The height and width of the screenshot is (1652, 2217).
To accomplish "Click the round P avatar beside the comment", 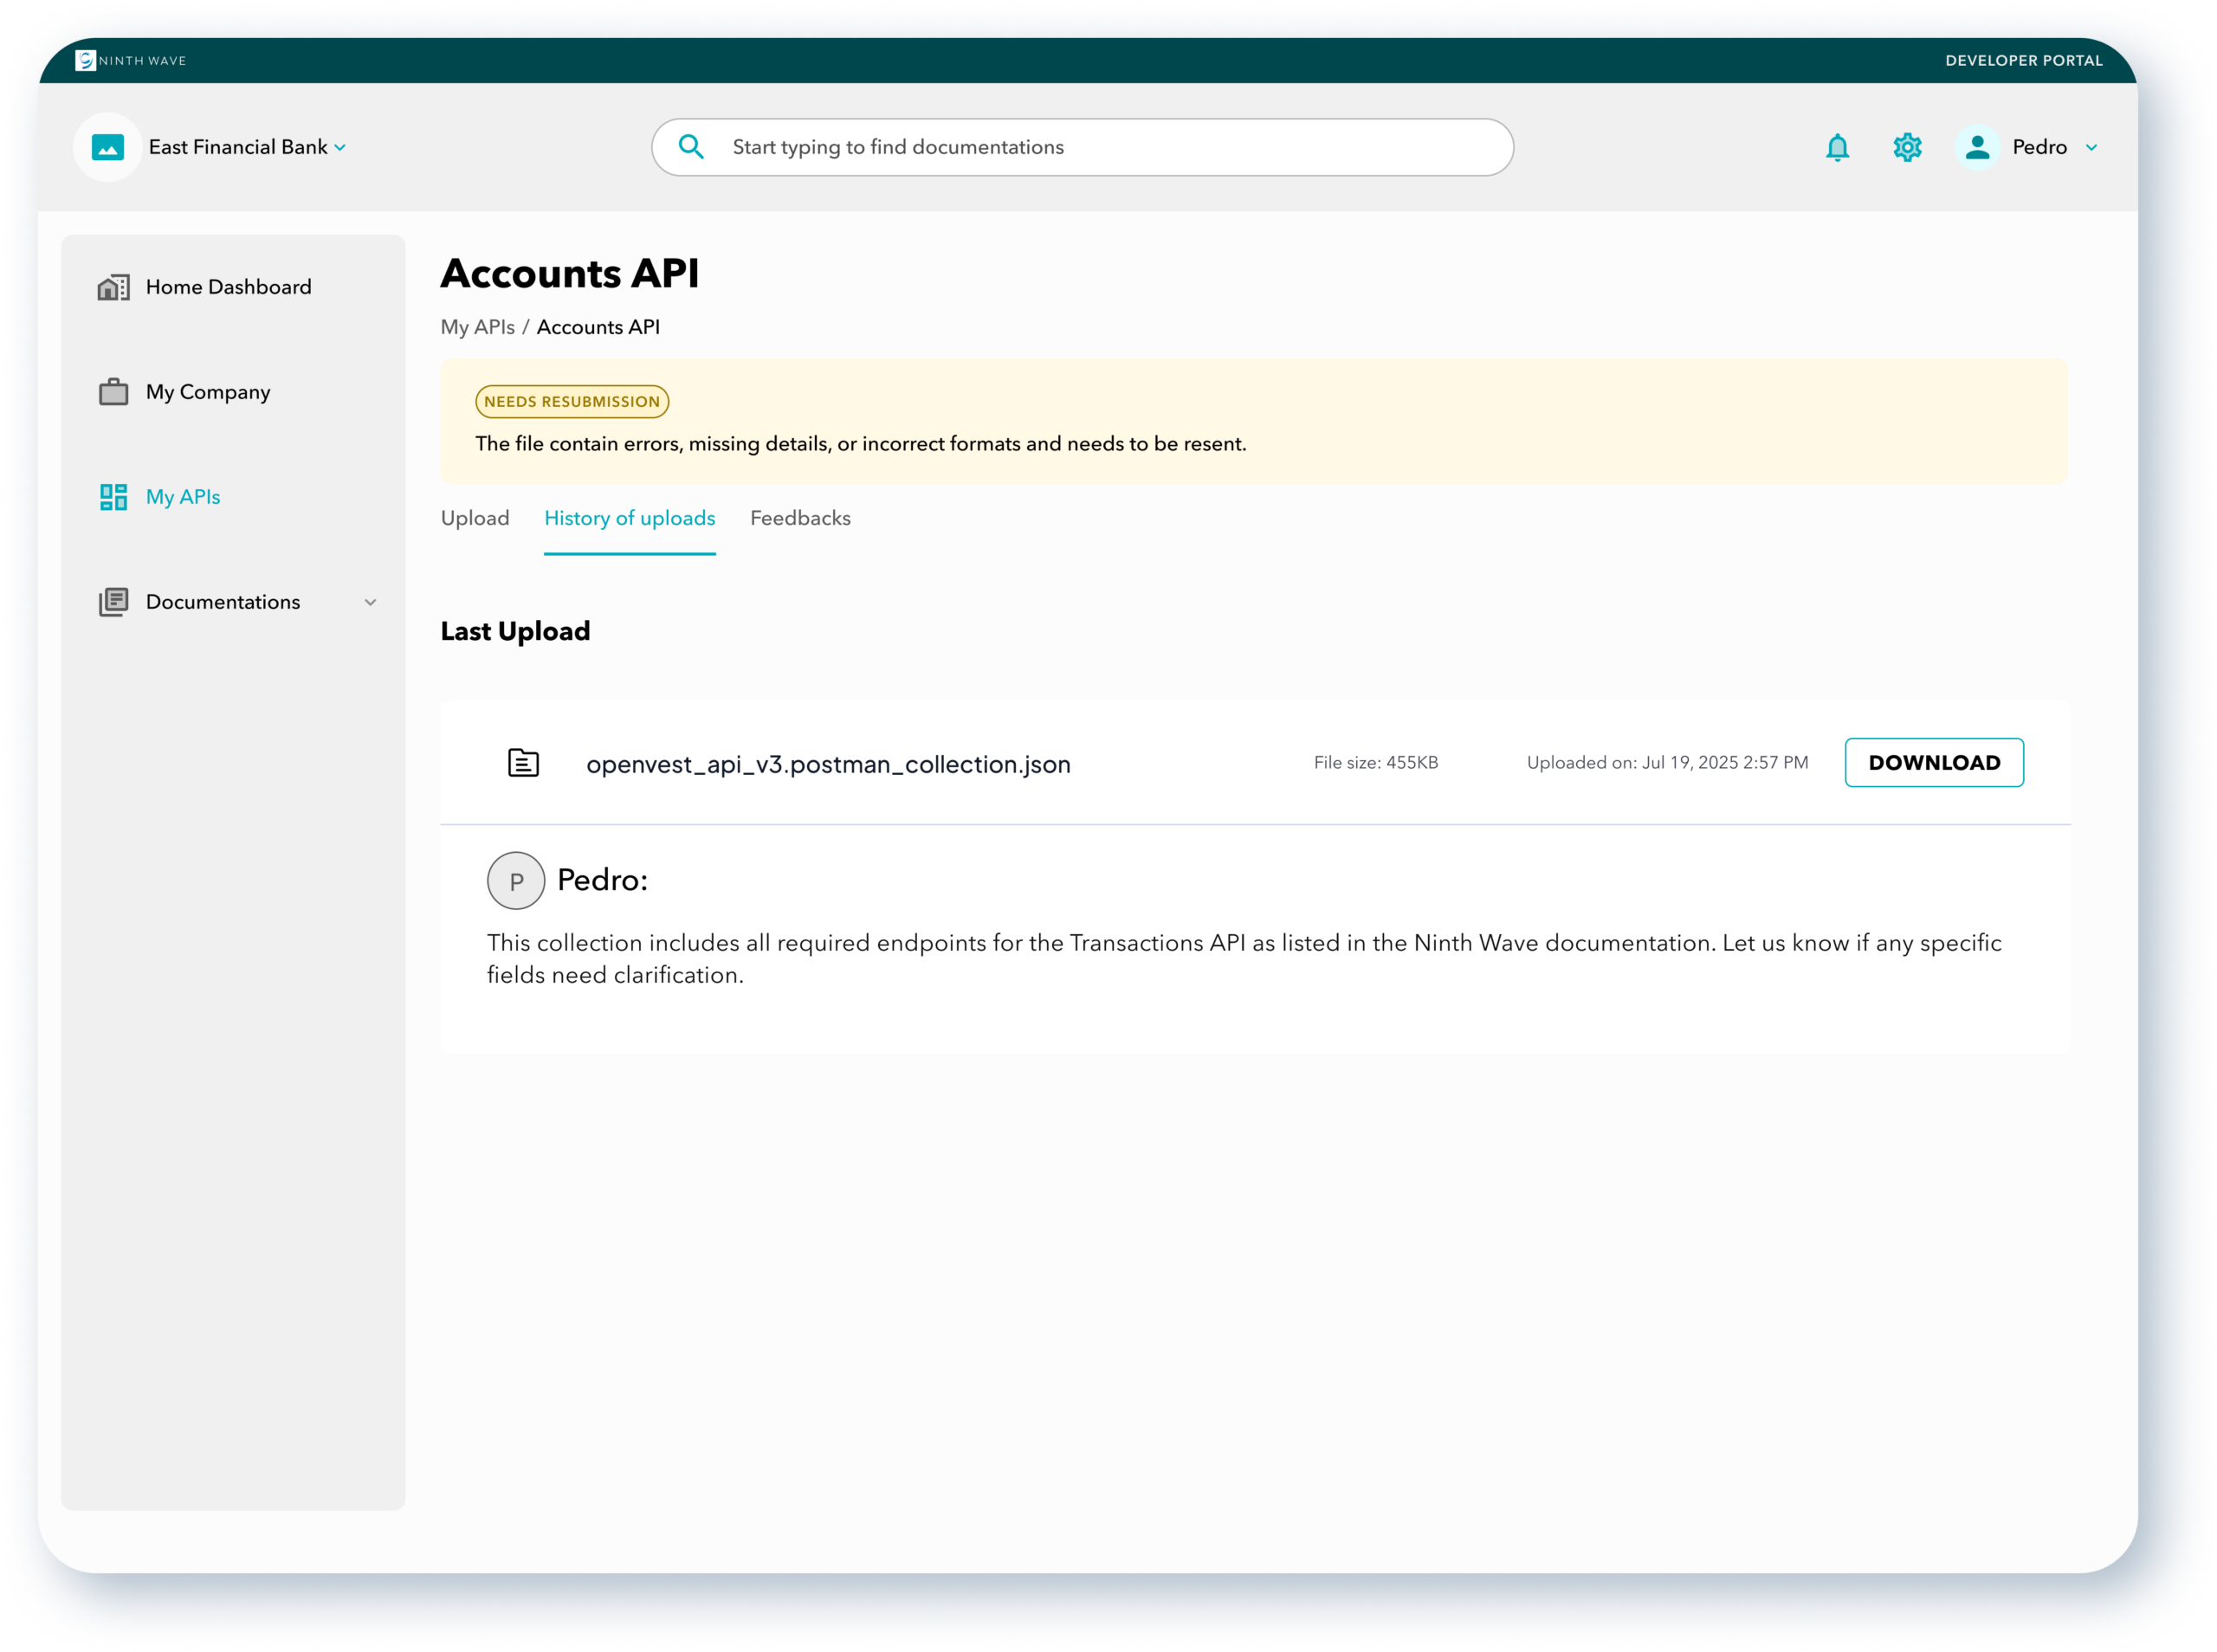I will click(x=516, y=880).
